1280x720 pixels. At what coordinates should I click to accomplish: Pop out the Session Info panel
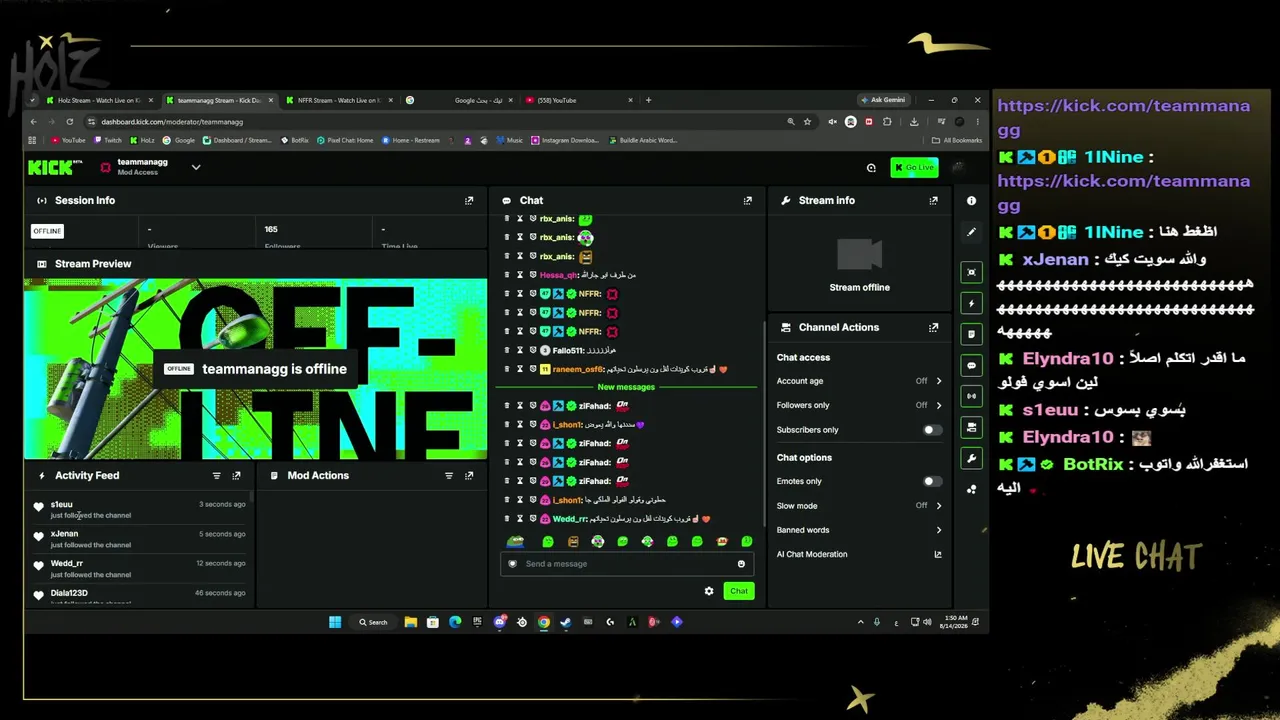tap(469, 200)
